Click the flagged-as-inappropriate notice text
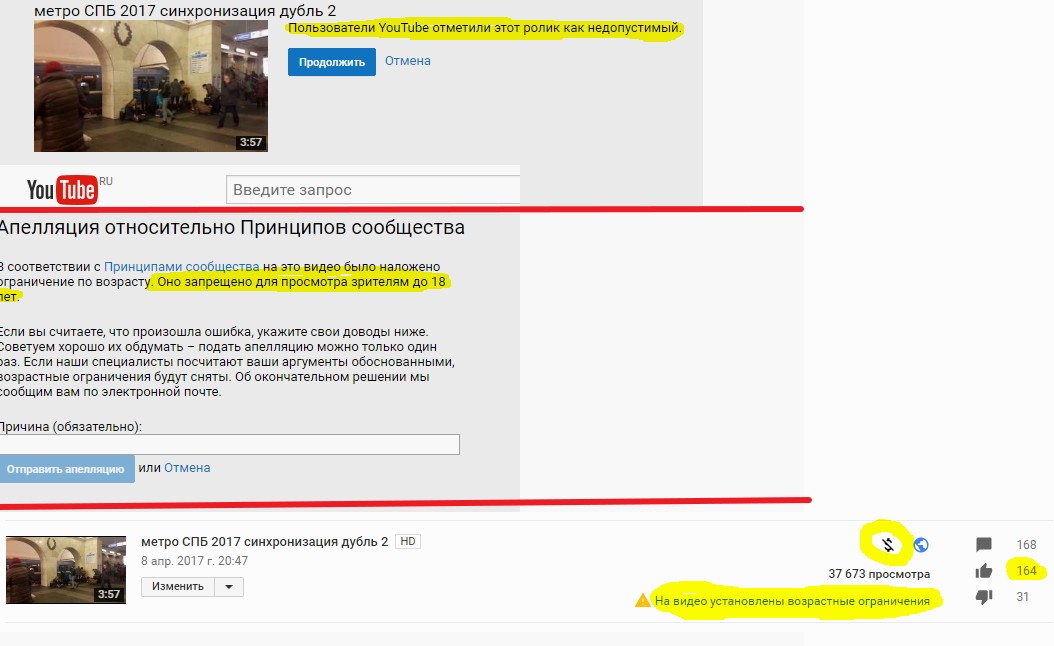This screenshot has width=1054, height=646. [485, 28]
